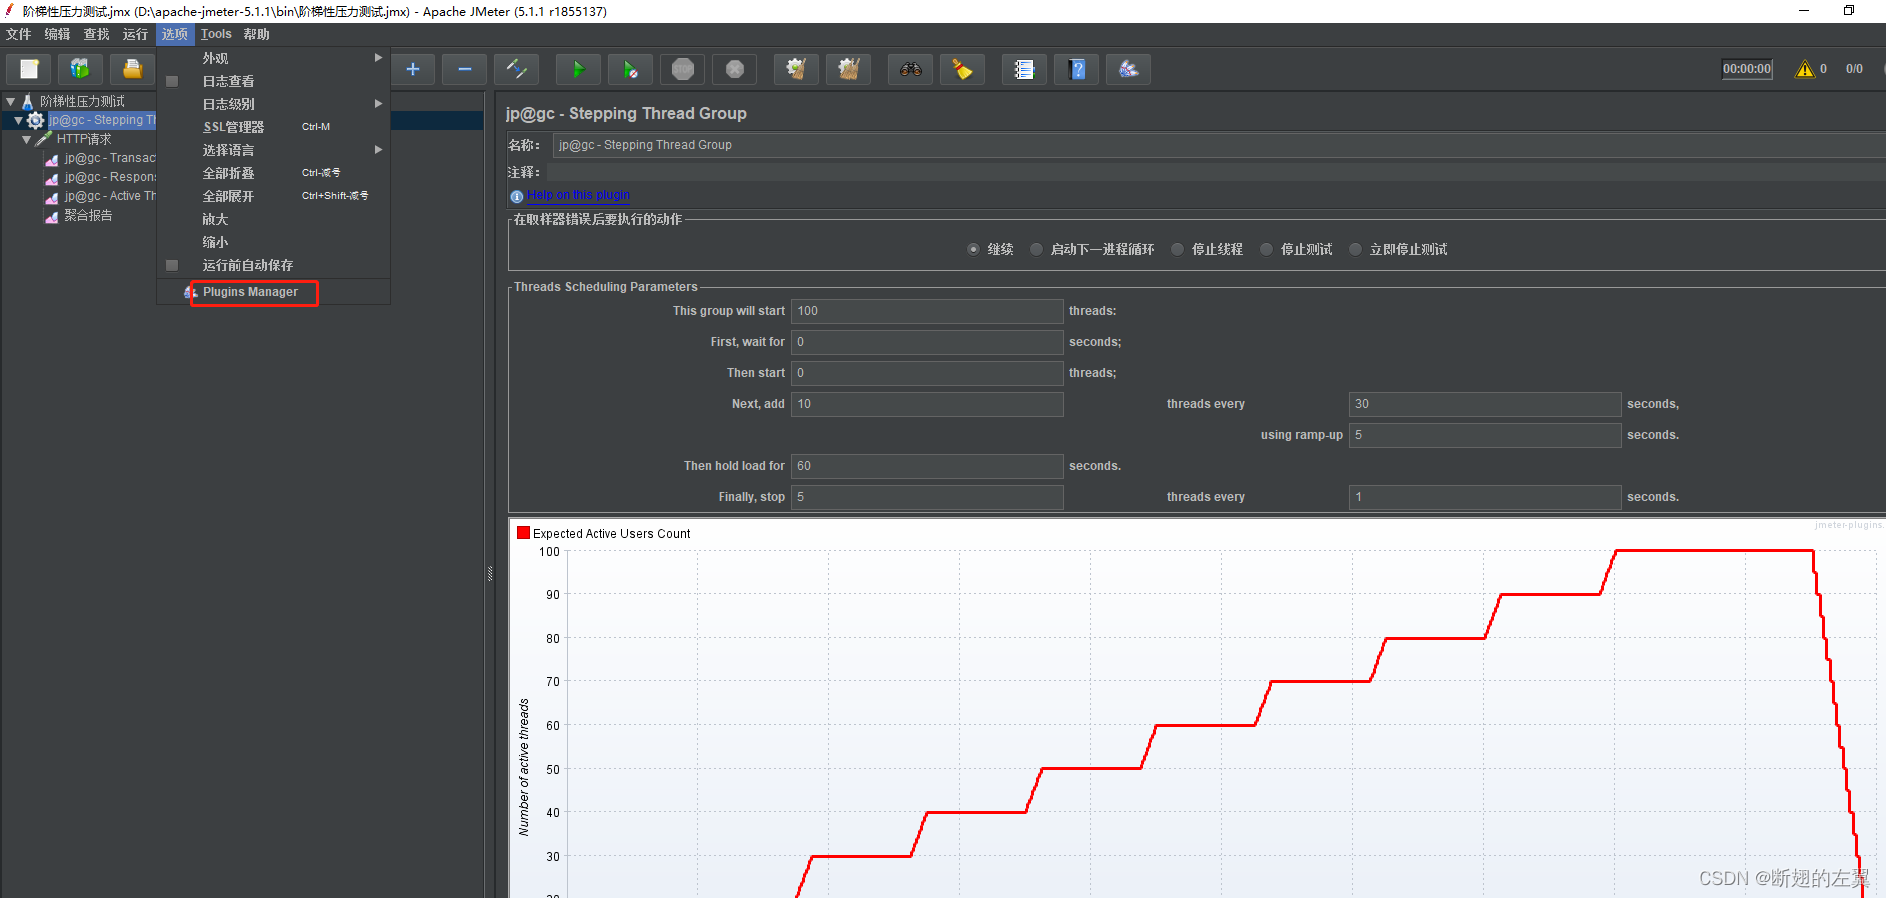Click the Open file folder icon
This screenshot has width=1886, height=898.
click(x=132, y=69)
